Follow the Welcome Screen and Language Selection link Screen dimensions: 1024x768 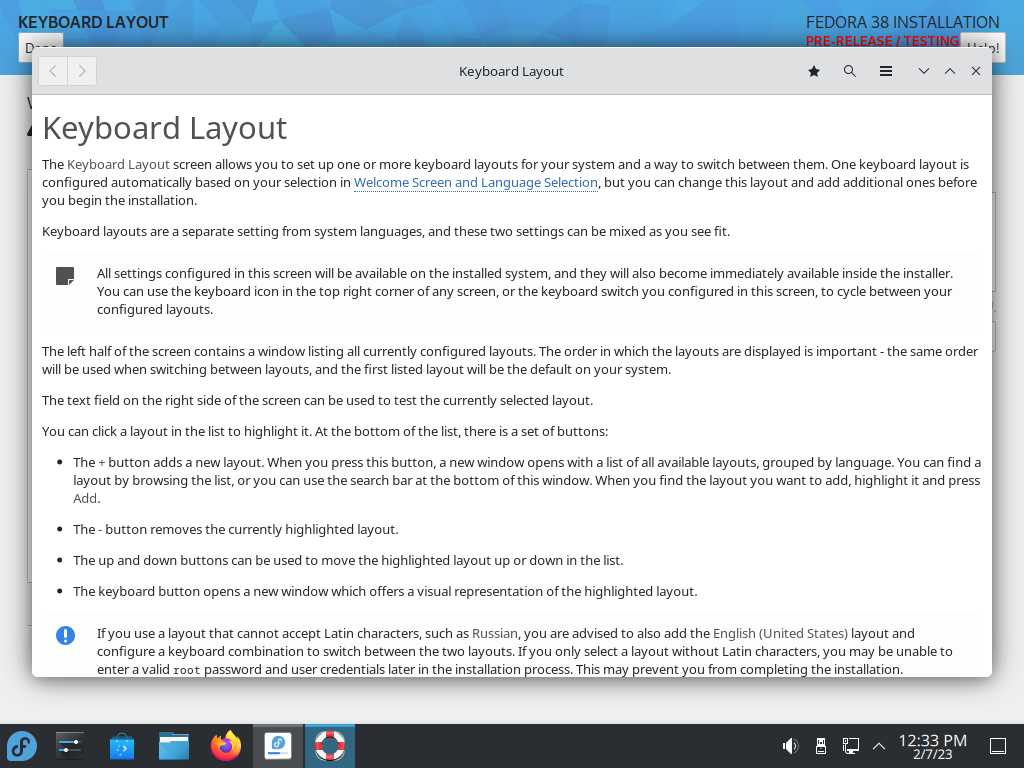[x=475, y=183]
